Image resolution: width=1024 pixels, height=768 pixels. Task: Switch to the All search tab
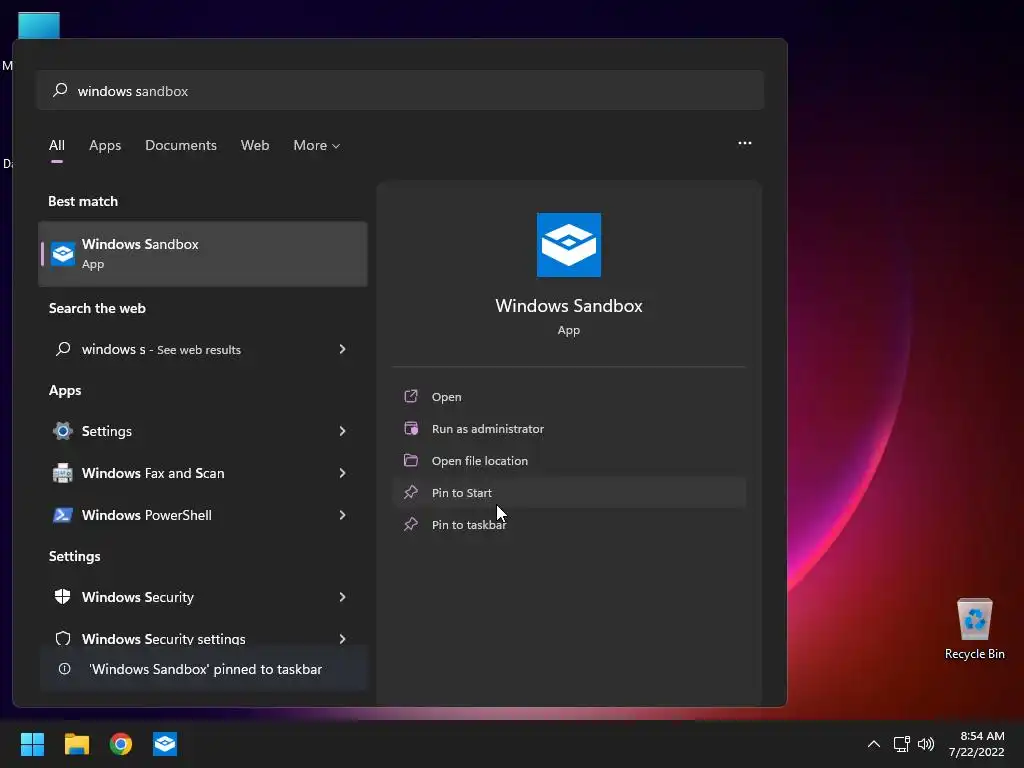57,146
